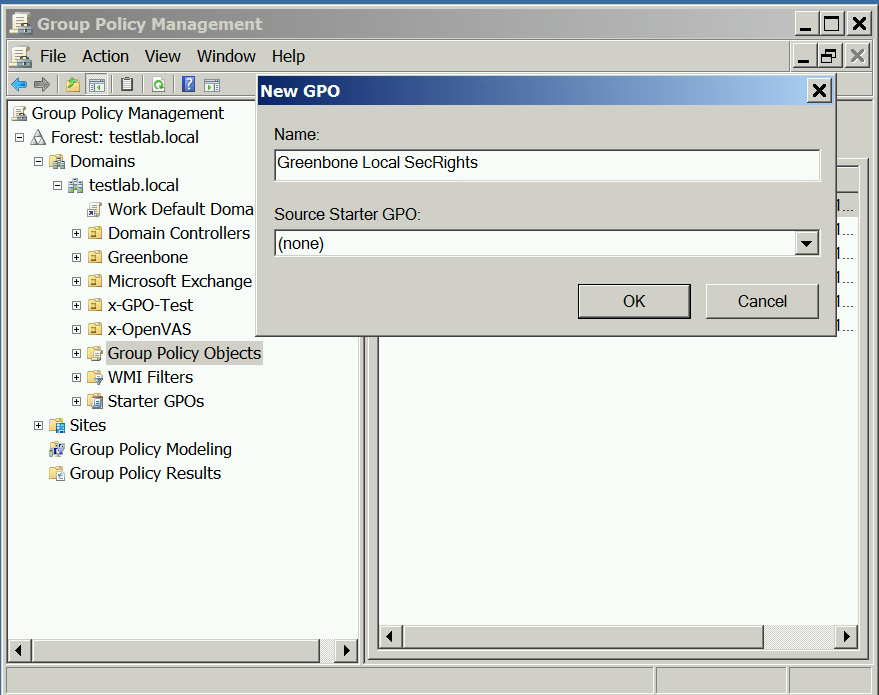Collapse the Forest: testlab.local node
Screen dimensions: 879x695
(20, 137)
